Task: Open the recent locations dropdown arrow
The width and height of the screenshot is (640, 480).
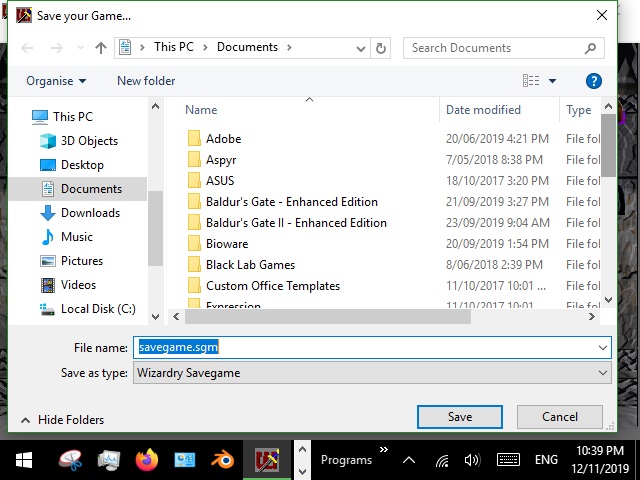Action: 80,48
